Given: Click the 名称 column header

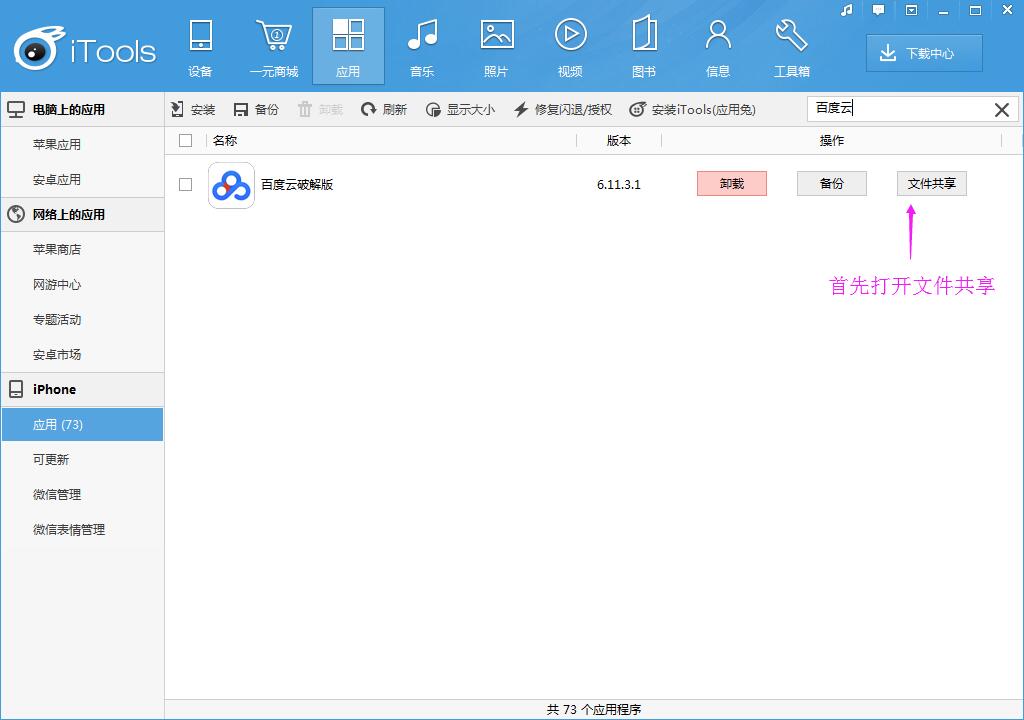Looking at the screenshot, I should [225, 140].
